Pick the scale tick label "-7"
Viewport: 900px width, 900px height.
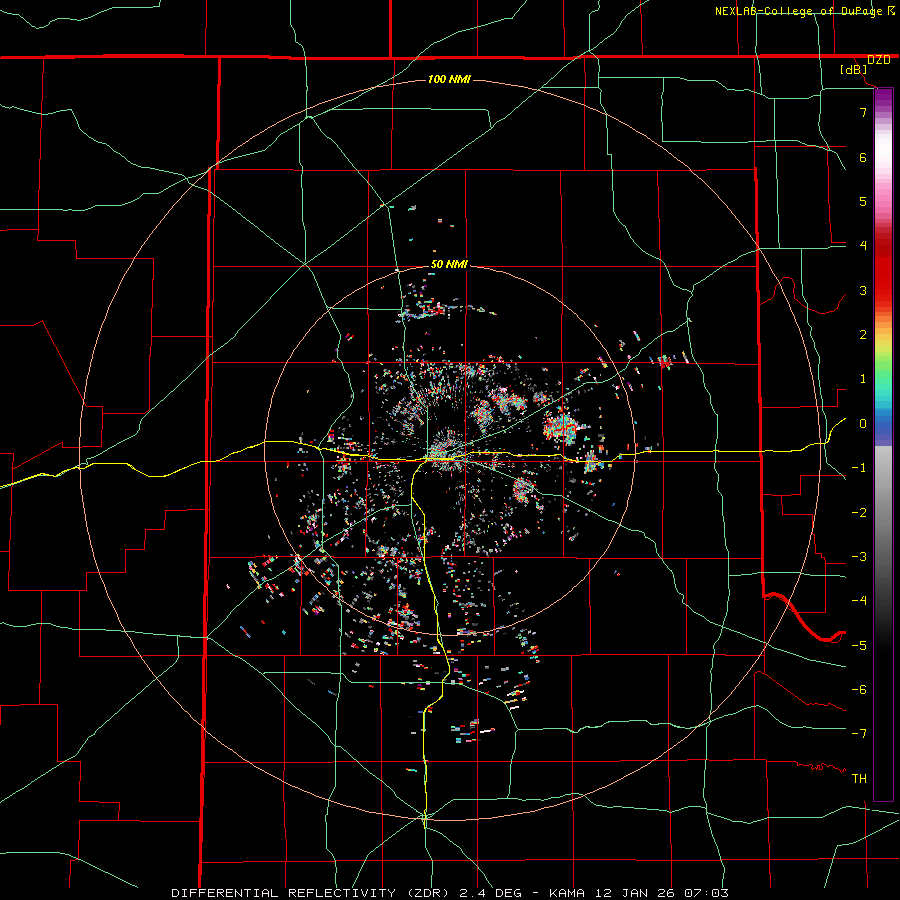859,734
